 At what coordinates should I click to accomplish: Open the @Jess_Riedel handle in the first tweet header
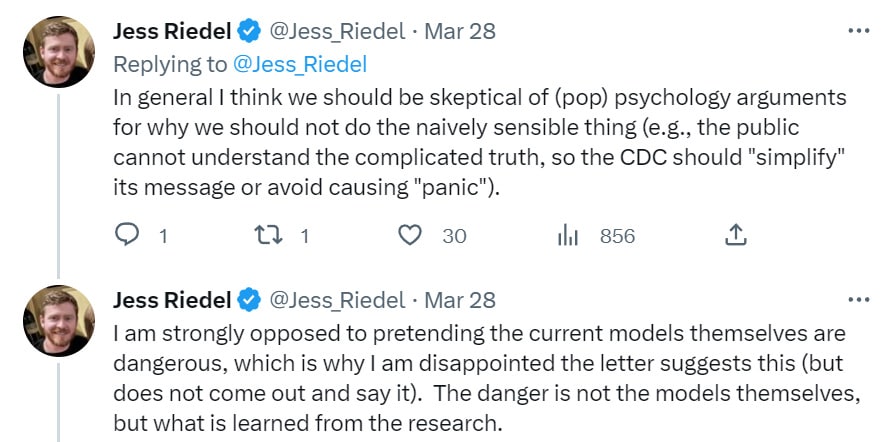point(337,31)
